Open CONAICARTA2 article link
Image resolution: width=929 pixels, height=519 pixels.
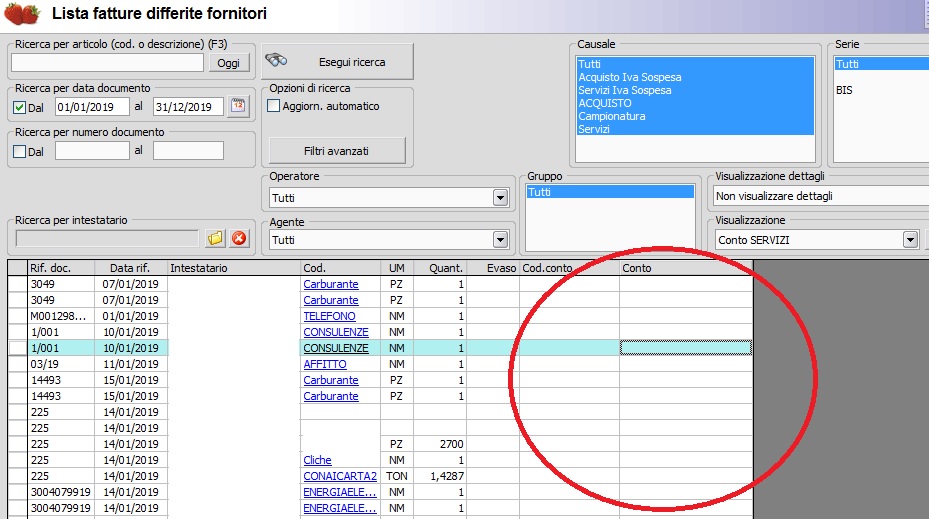pyautogui.click(x=340, y=476)
